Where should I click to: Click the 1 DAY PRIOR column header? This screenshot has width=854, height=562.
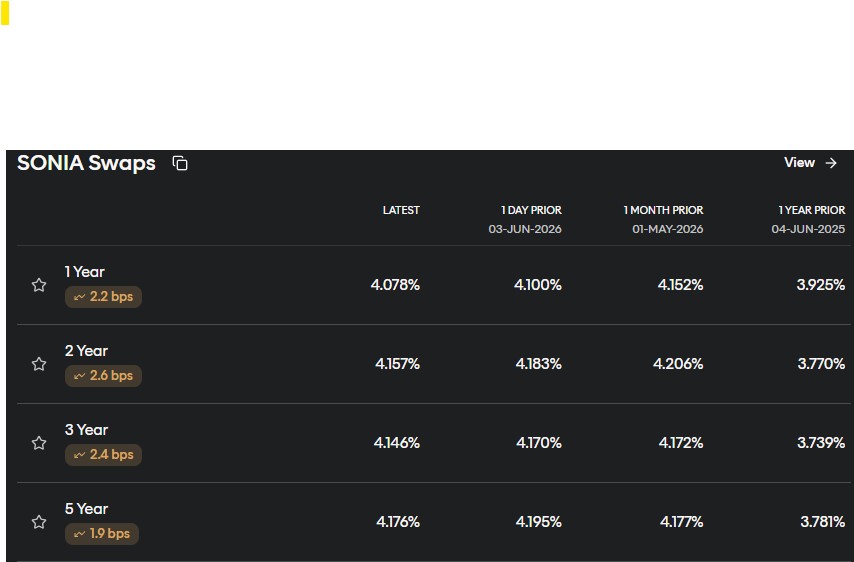coord(531,210)
